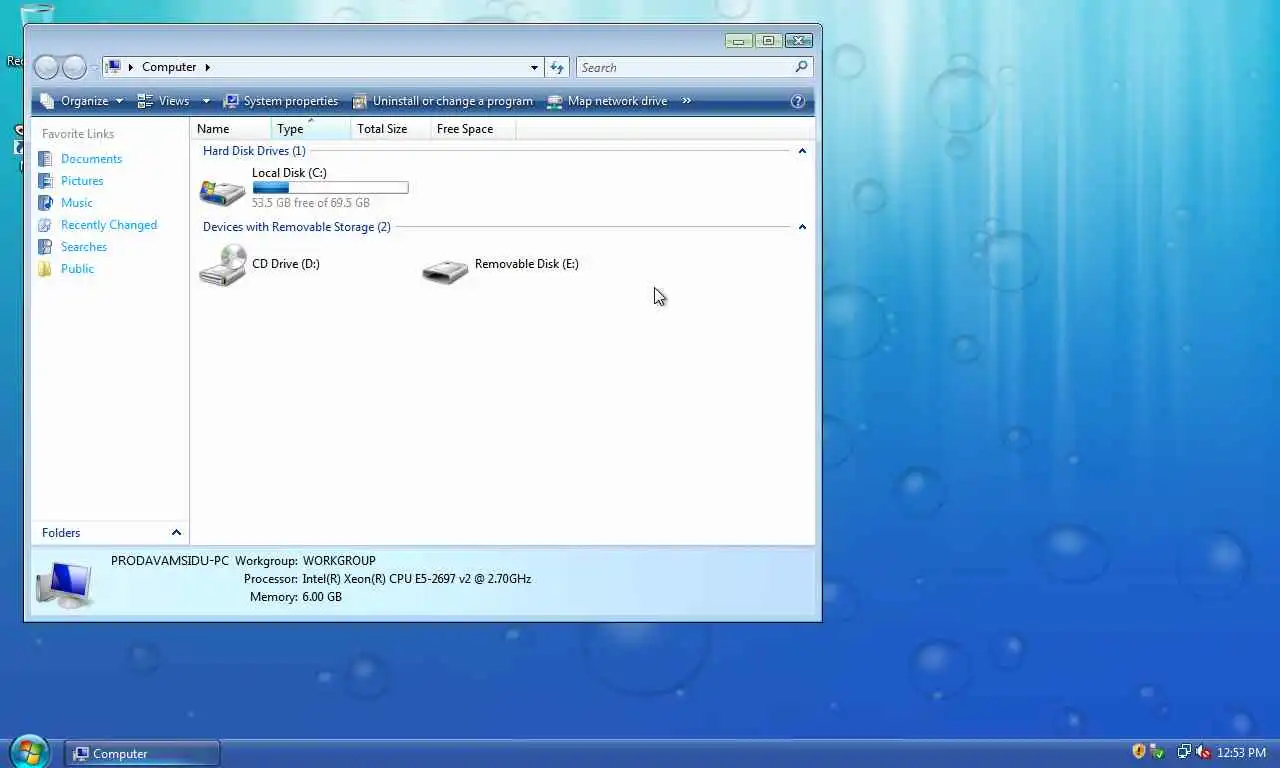Expand the Folders pane
The image size is (1280, 768).
click(x=176, y=533)
